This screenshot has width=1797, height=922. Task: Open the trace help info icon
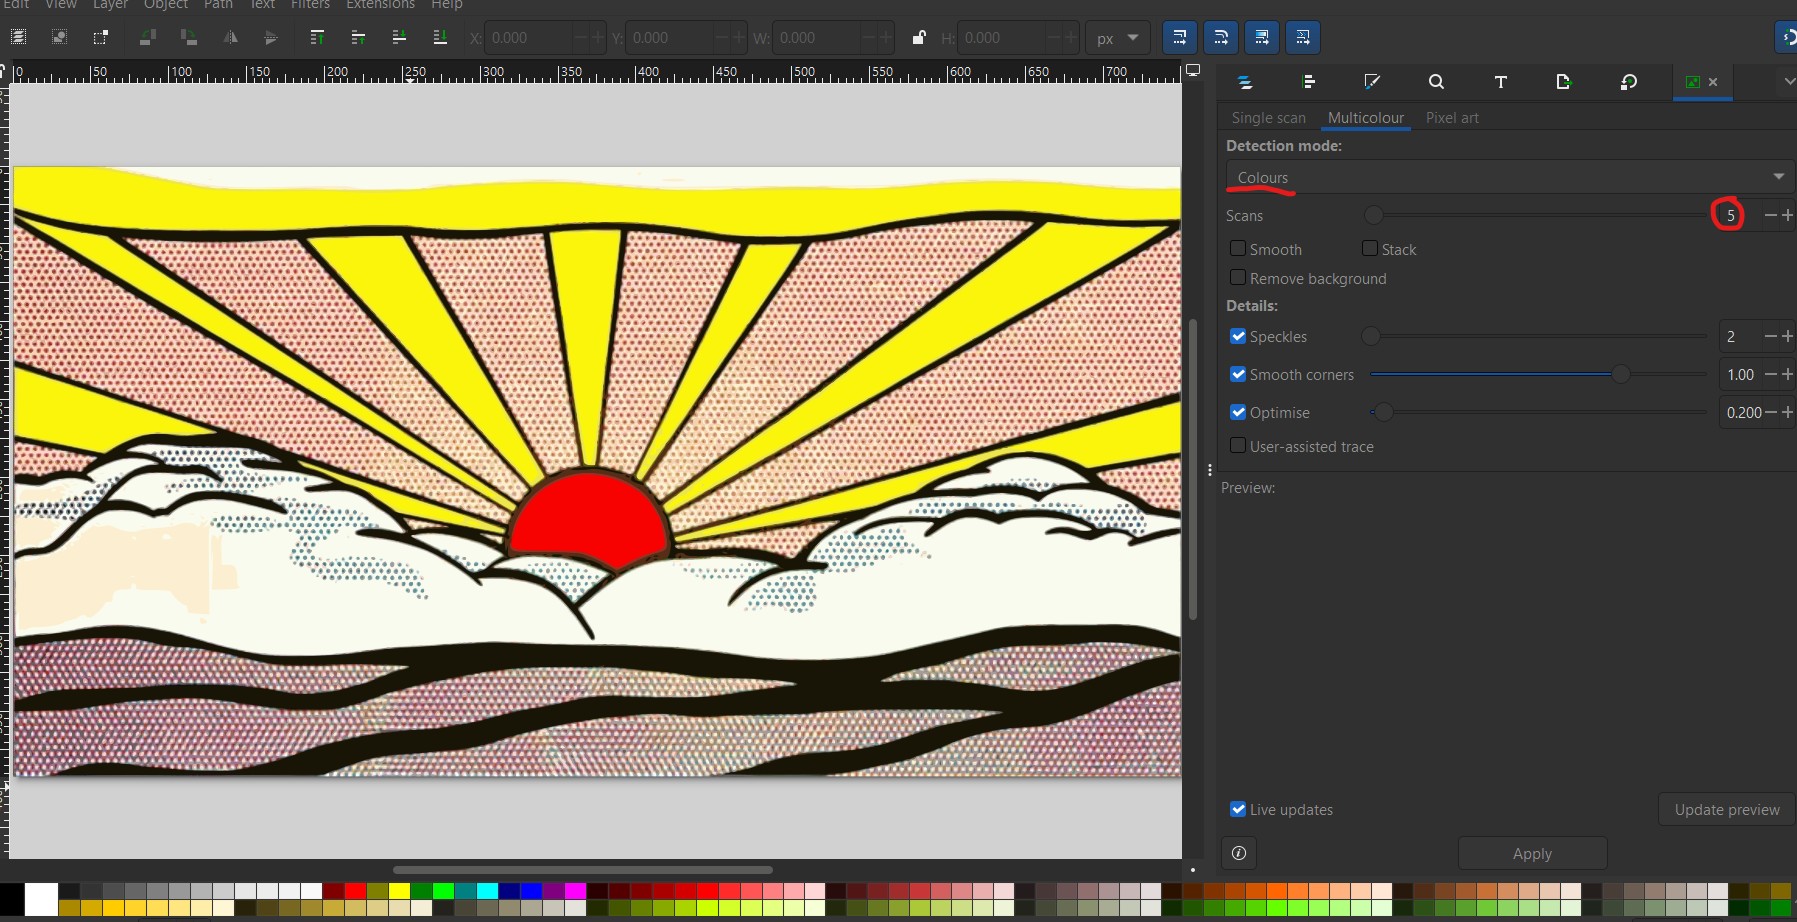coord(1239,853)
